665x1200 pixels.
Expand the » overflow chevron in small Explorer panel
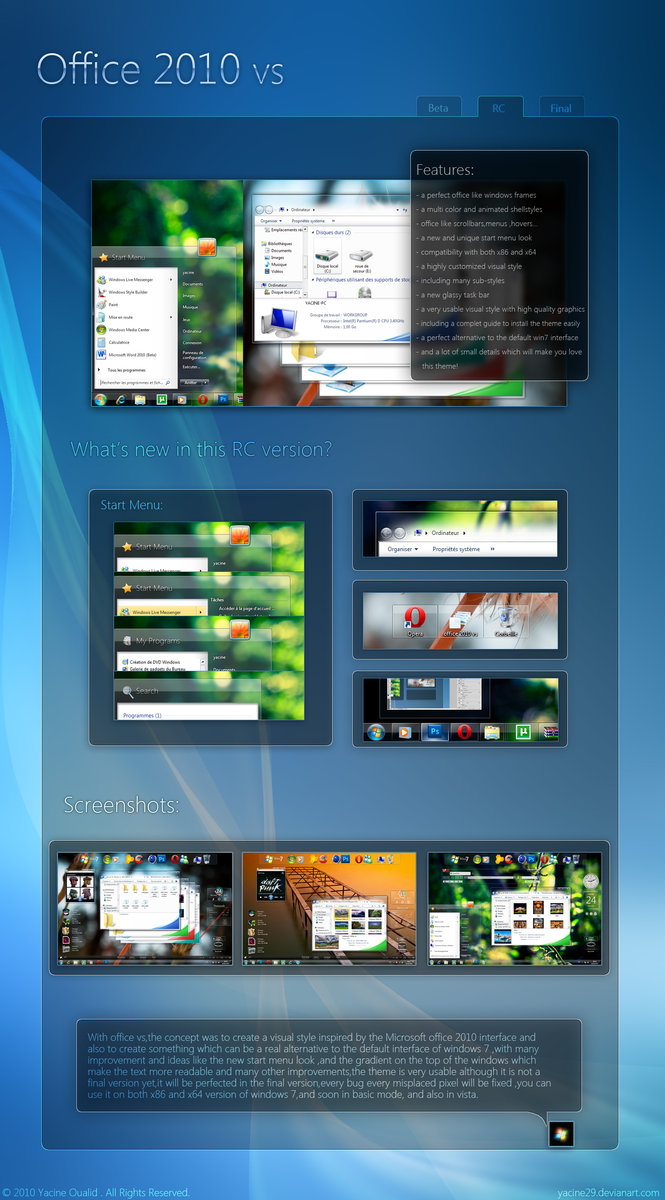(x=493, y=549)
